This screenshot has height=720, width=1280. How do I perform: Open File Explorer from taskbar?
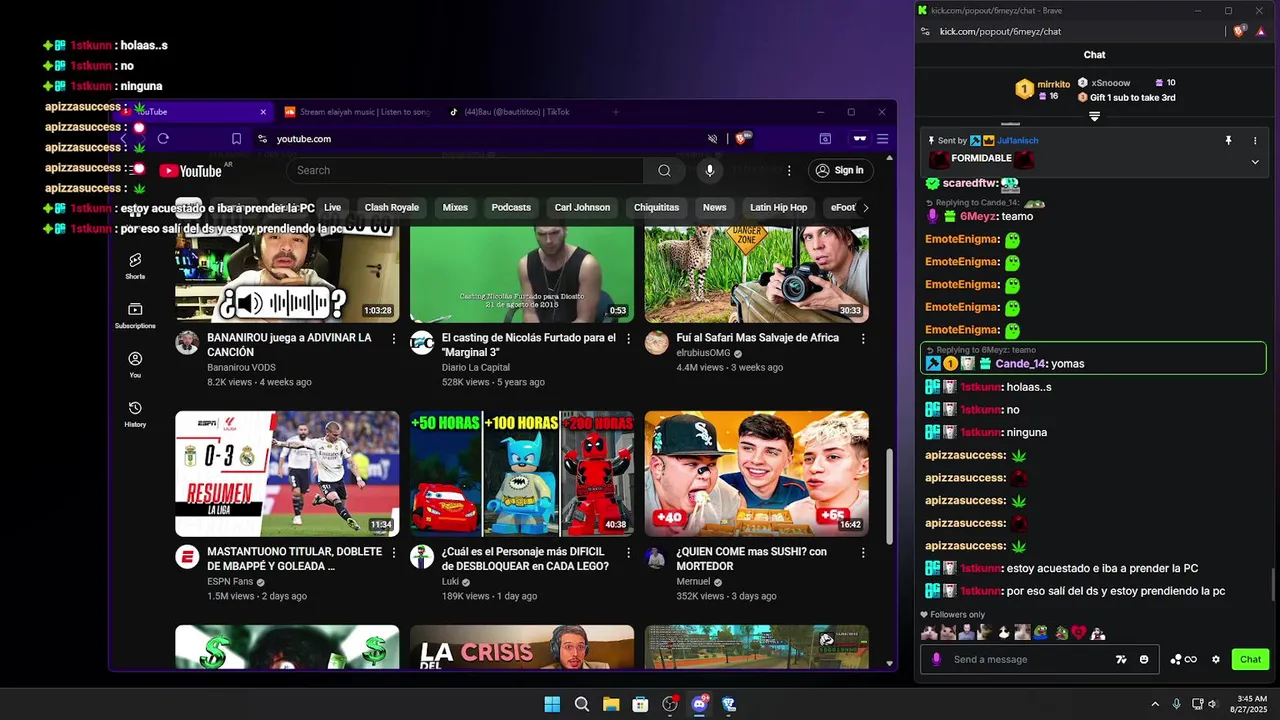(611, 704)
